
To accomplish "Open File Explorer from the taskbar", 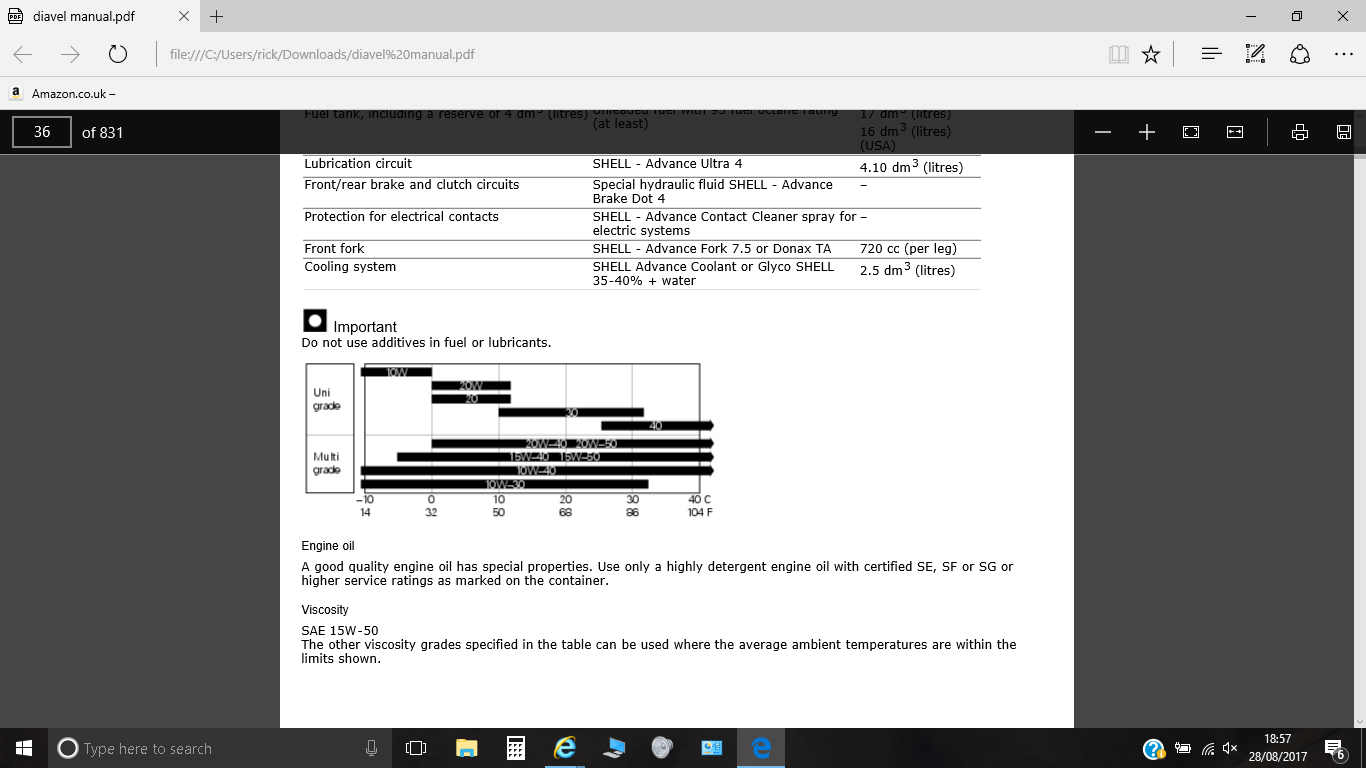I will [x=466, y=748].
